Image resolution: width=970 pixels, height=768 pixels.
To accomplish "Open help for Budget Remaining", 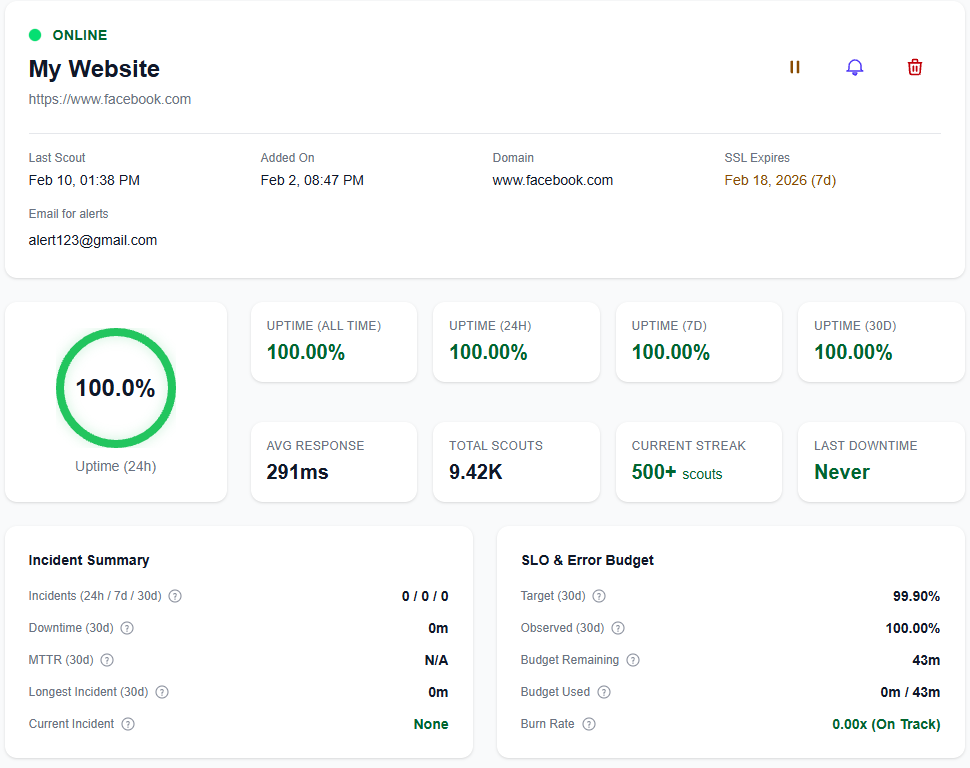I will tap(632, 660).
